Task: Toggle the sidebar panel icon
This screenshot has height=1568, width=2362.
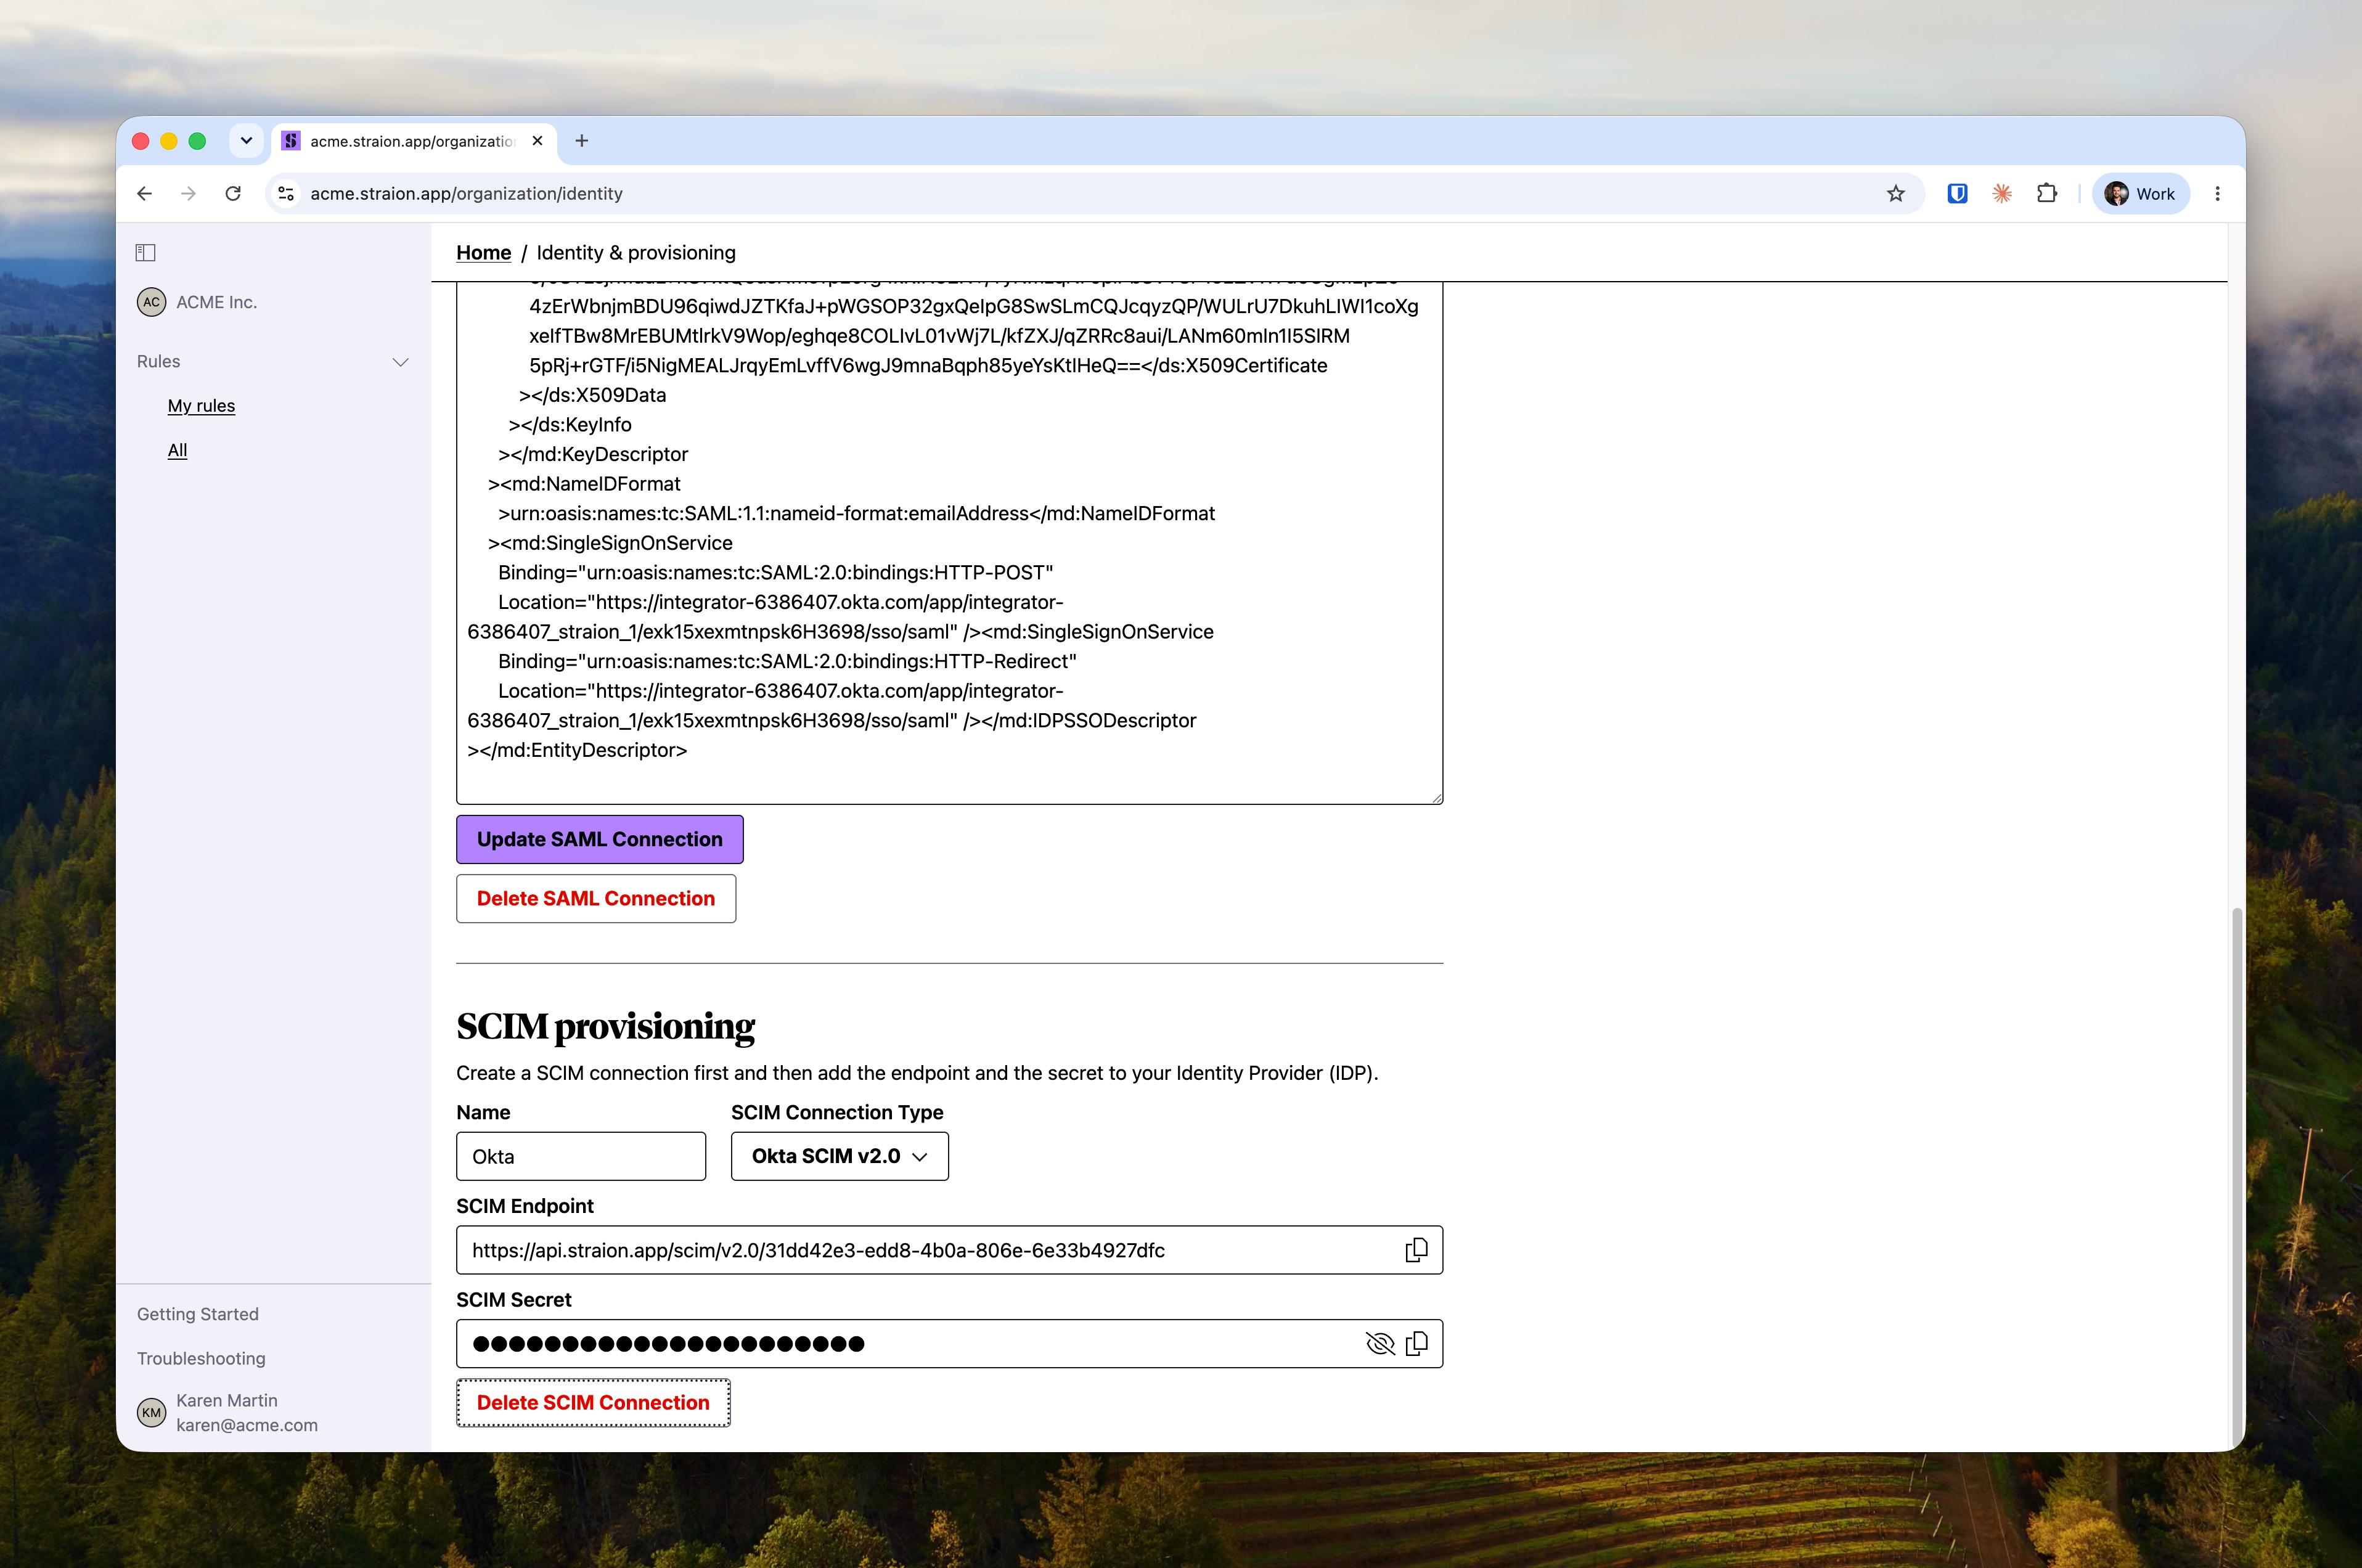Action: click(x=145, y=253)
